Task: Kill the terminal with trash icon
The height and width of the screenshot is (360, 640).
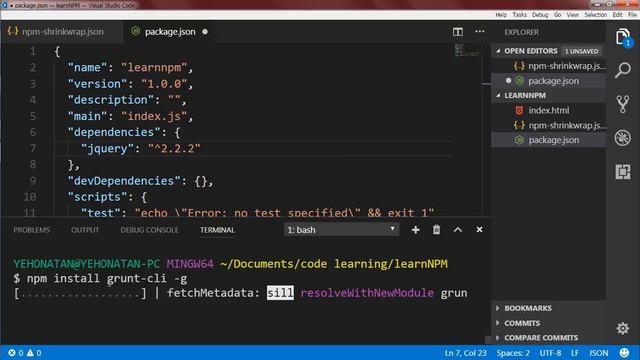Action: coord(436,230)
